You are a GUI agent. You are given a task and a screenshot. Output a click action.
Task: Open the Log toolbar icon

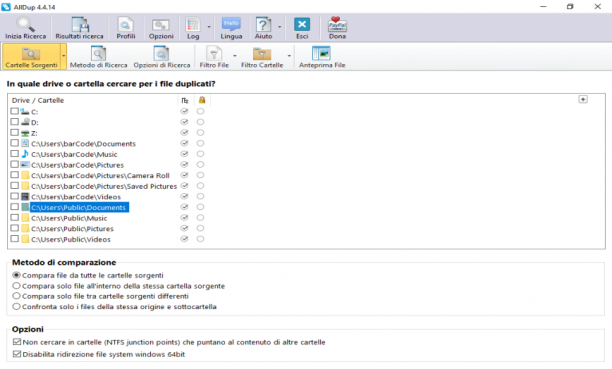(x=193, y=28)
